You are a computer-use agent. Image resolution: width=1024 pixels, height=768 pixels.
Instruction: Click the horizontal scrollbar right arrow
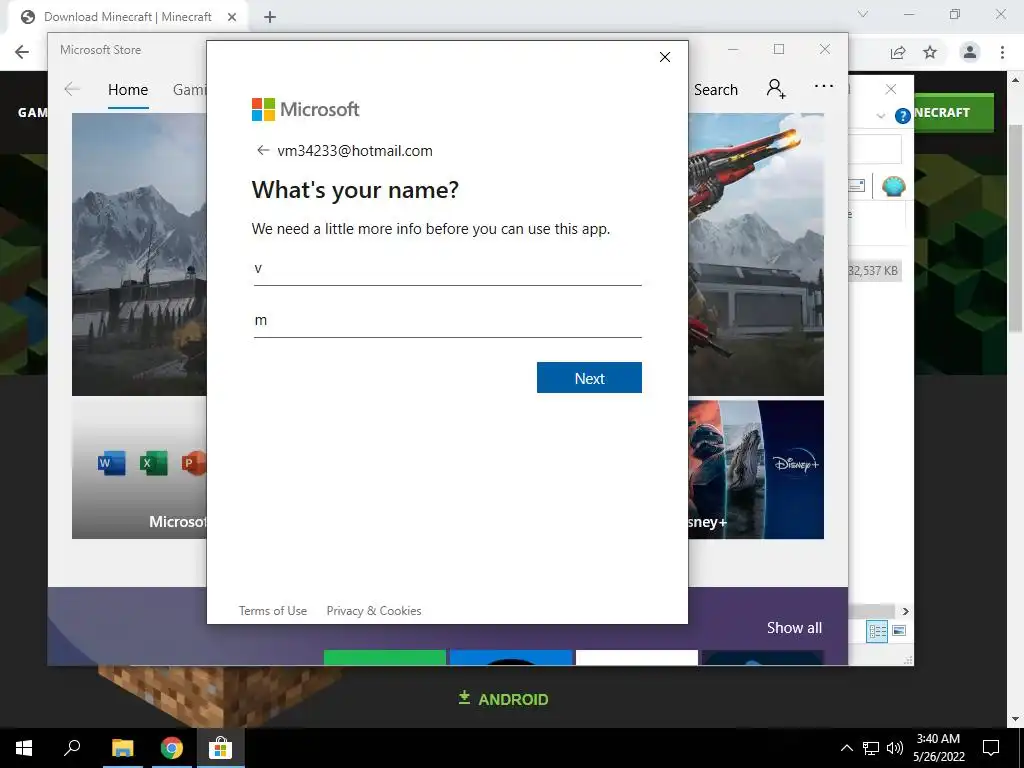click(x=905, y=611)
